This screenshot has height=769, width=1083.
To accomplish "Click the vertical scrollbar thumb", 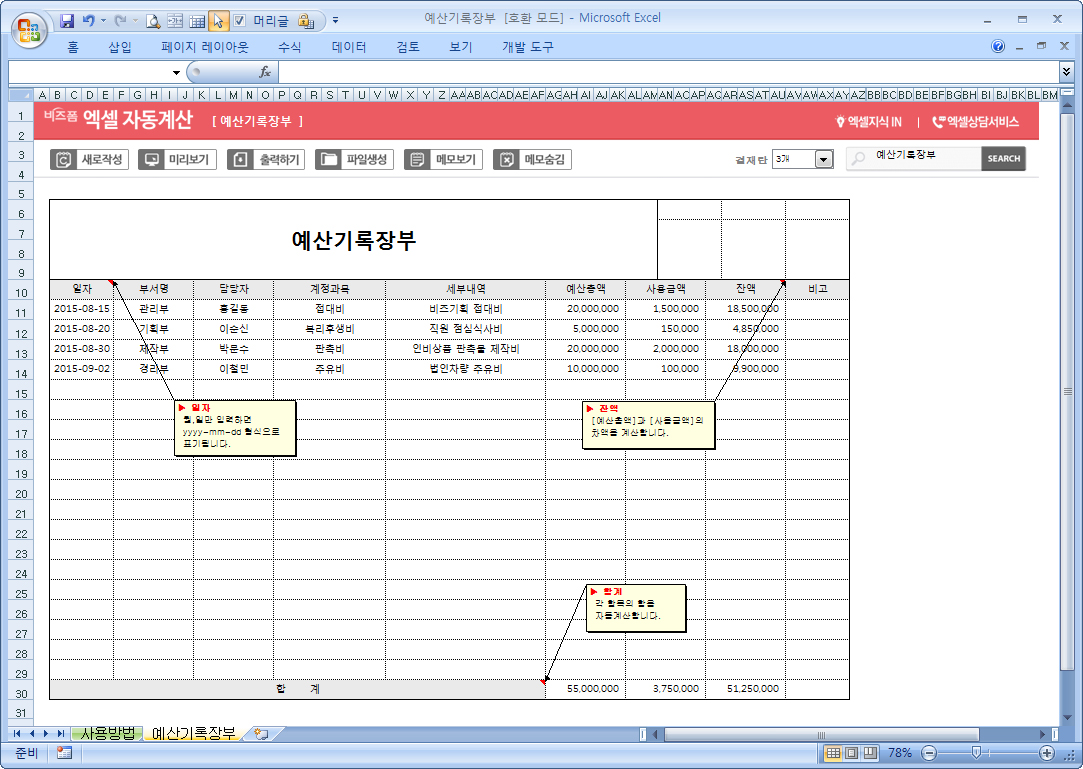I will pyautogui.click(x=1067, y=391).
